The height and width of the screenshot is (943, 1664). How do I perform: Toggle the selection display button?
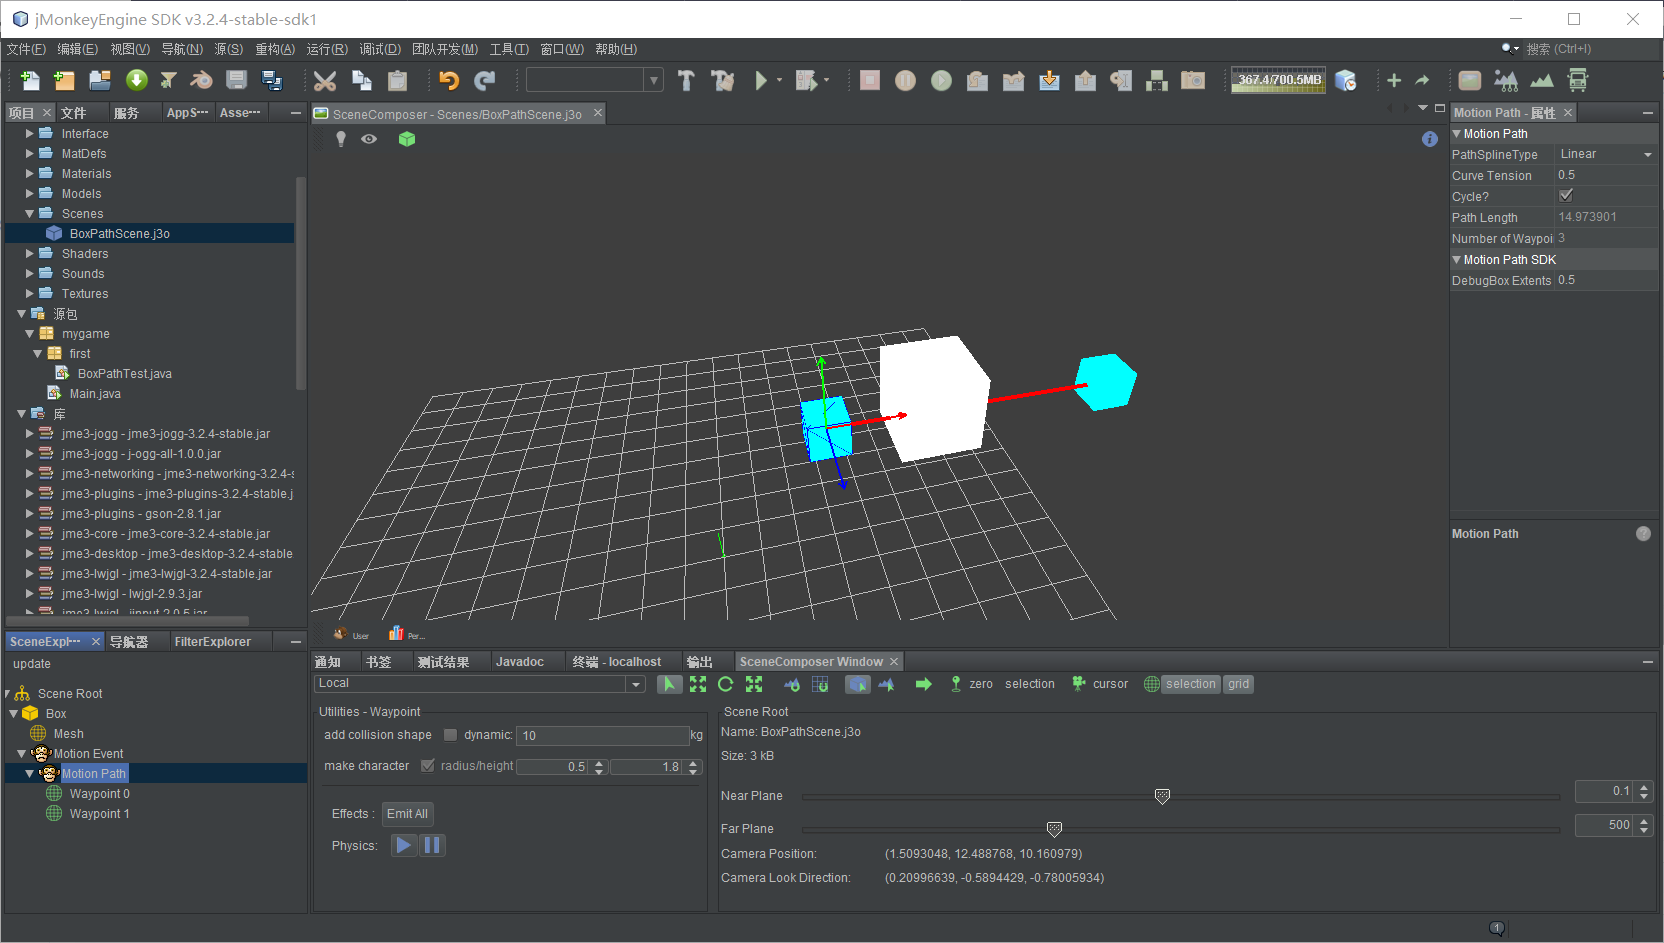[1191, 684]
